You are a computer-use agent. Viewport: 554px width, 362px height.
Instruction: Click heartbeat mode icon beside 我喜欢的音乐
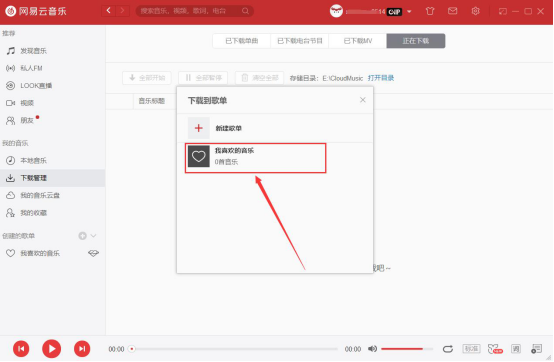coord(93,253)
